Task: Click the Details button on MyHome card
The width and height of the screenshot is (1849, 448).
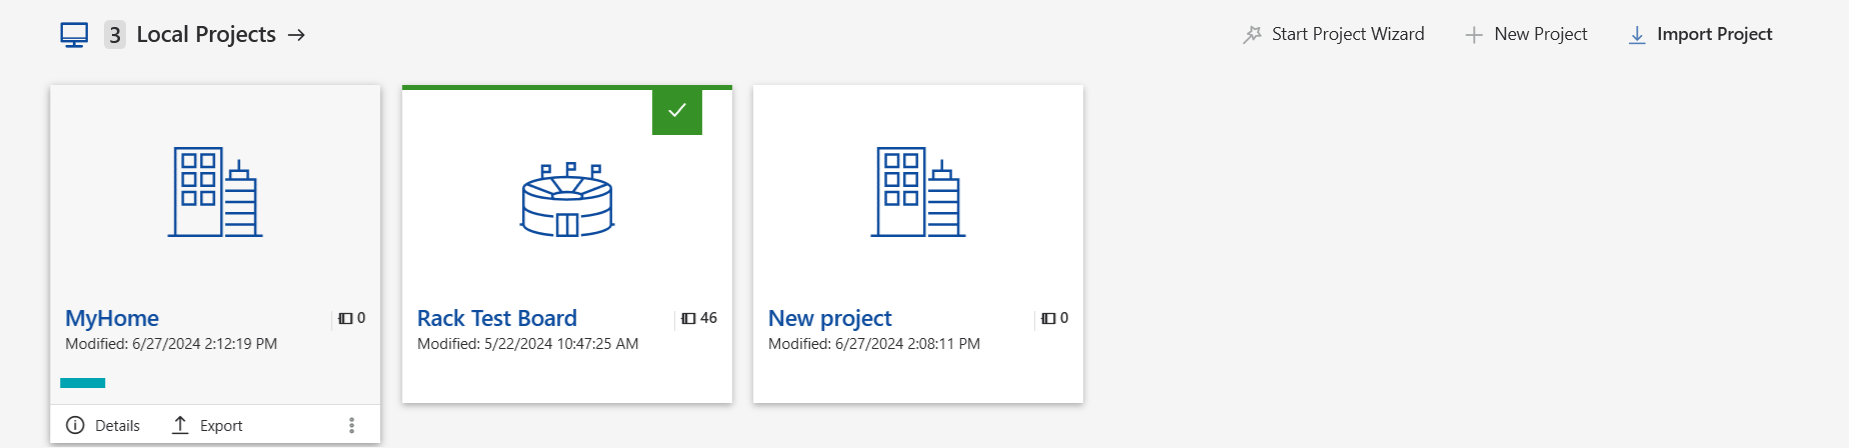Action: click(103, 425)
